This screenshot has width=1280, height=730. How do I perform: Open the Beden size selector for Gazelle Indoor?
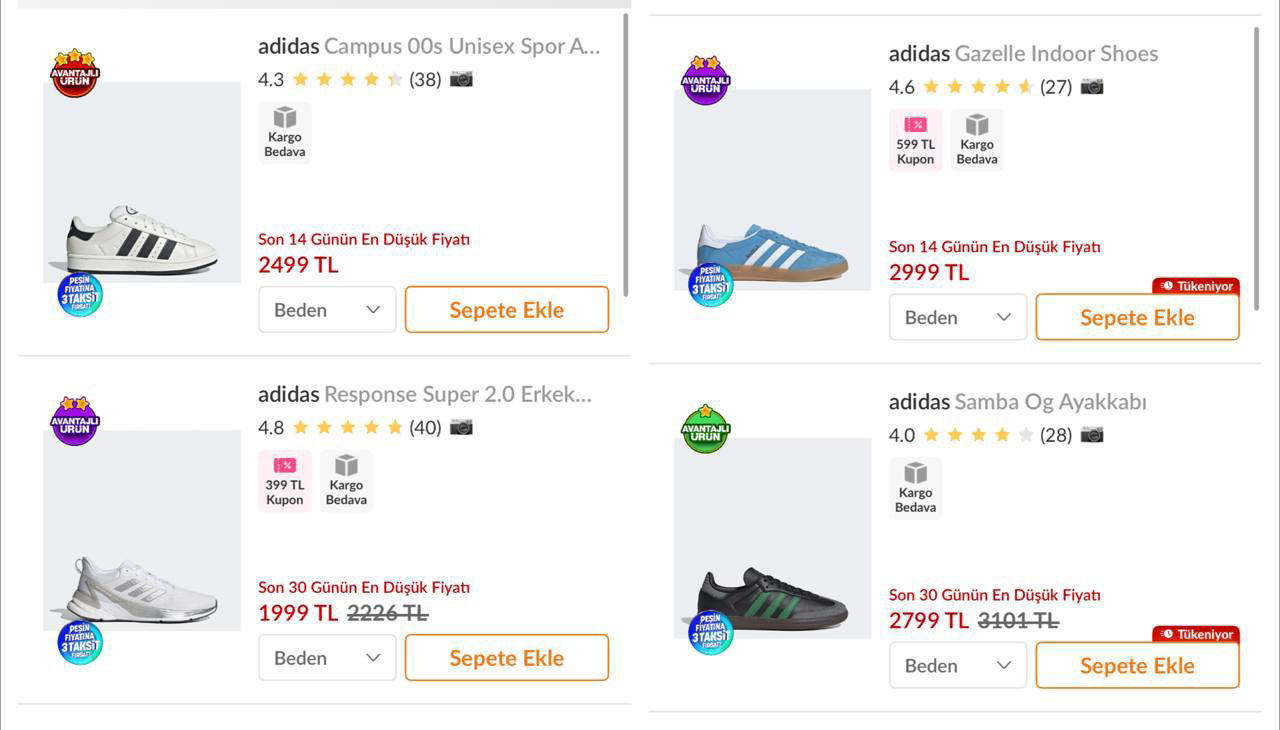[x=958, y=317]
